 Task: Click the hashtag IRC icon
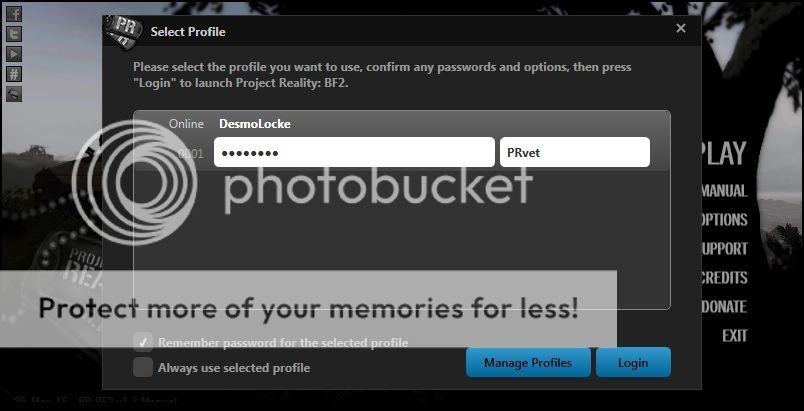click(14, 74)
